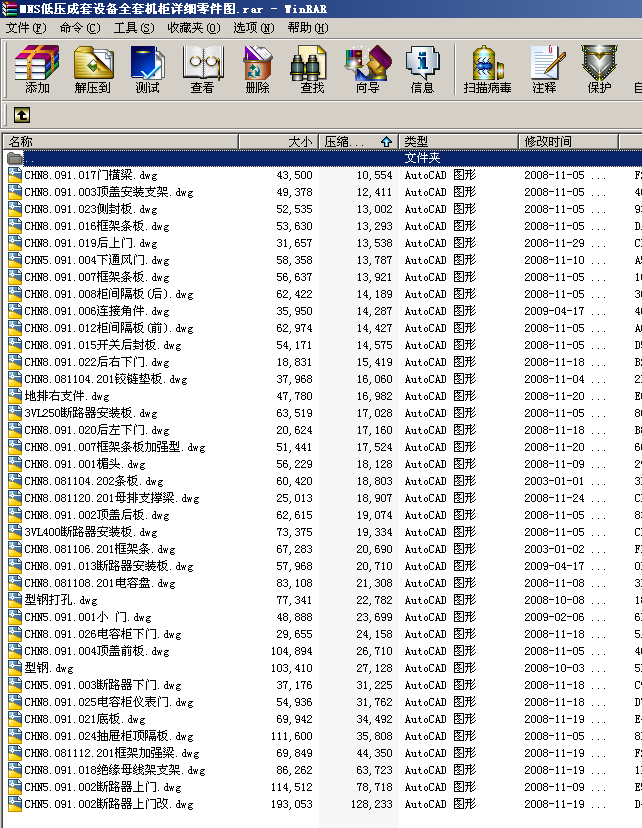Select file CHN8.091.022后右下门.dwg
642x828 pixels.
[x=97, y=362]
